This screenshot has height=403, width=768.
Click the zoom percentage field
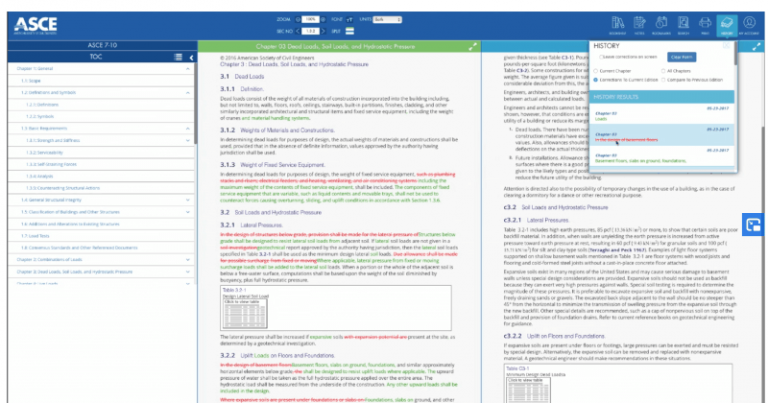coord(310,20)
